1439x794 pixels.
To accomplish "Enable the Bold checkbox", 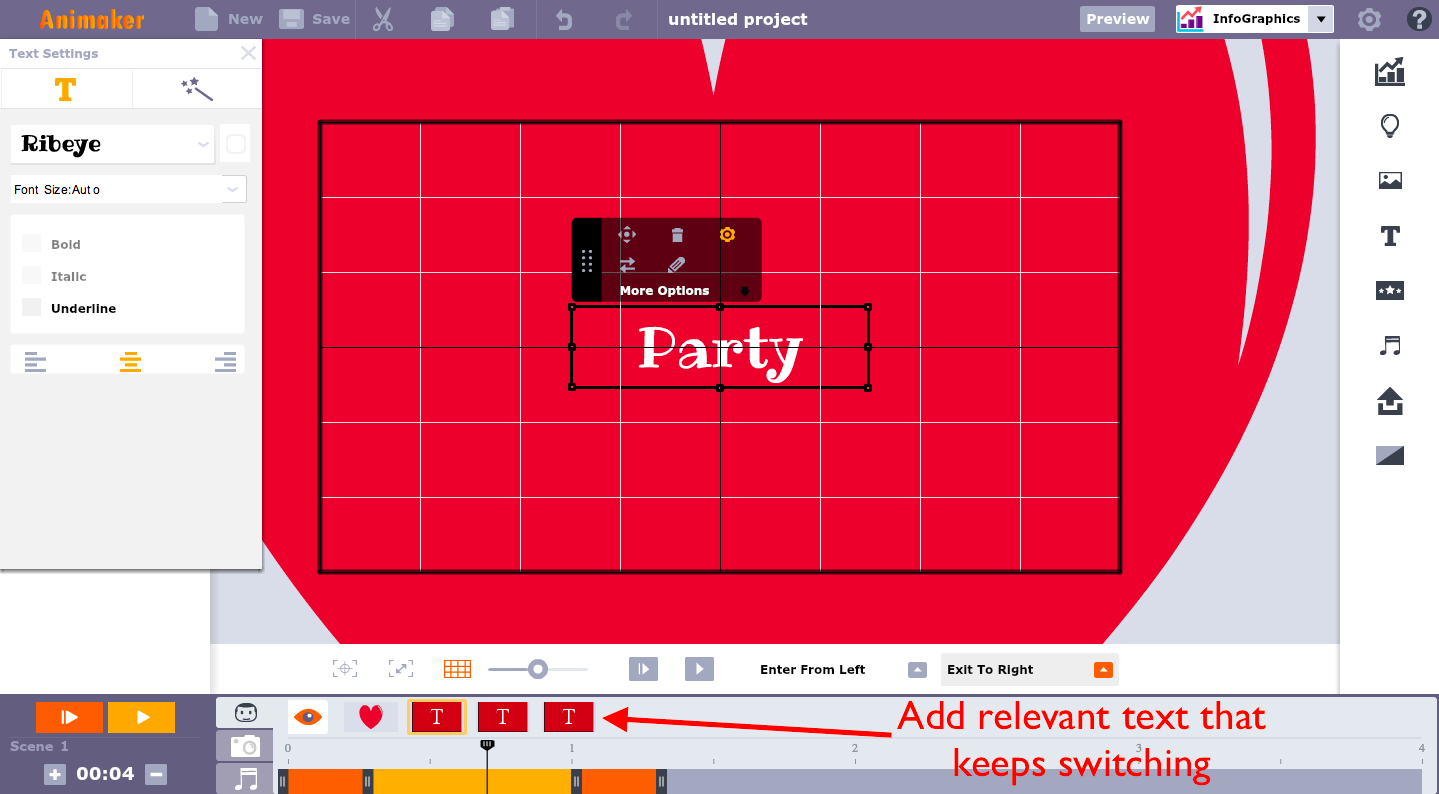I will click(32, 243).
